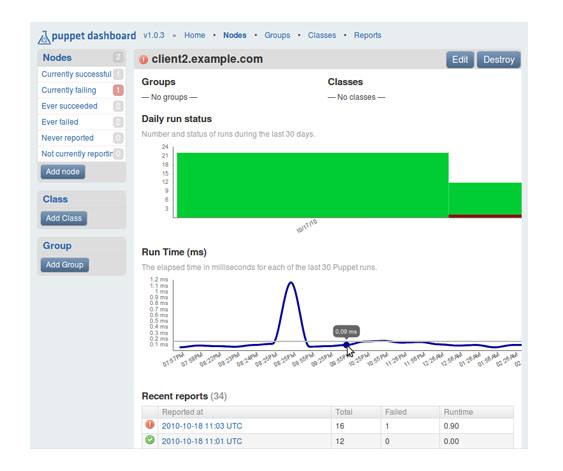The image size is (563, 471).
Task: Click the Runtime value 0.90
Action: pyautogui.click(x=451, y=426)
